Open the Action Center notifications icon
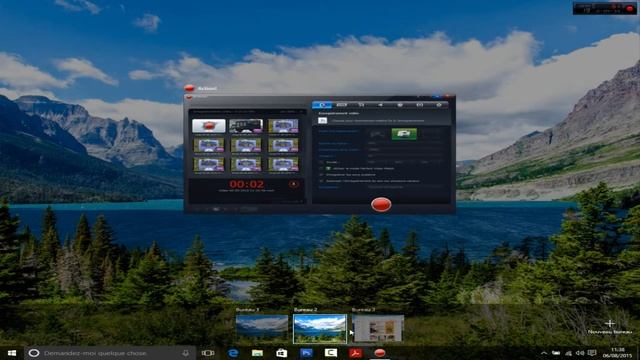 pyautogui.click(x=592, y=353)
